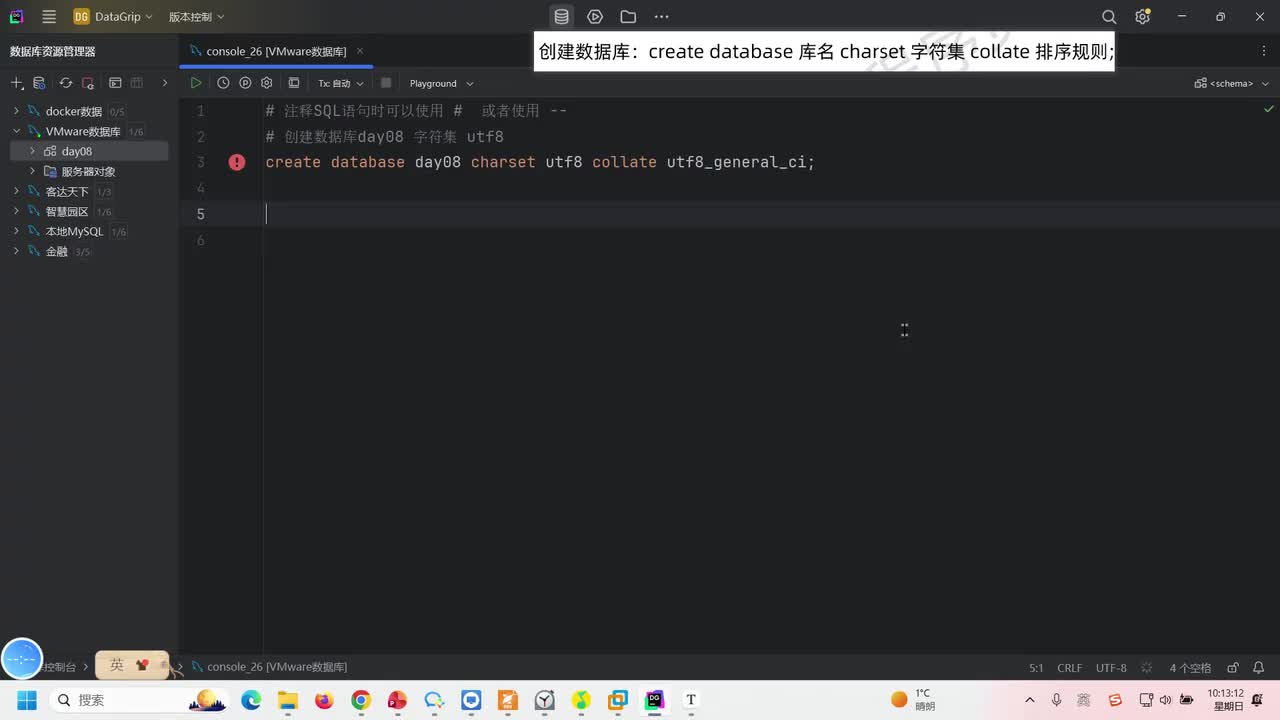Open Google Chrome from taskbar
Screen dimensions: 1280x720
pyautogui.click(x=361, y=700)
